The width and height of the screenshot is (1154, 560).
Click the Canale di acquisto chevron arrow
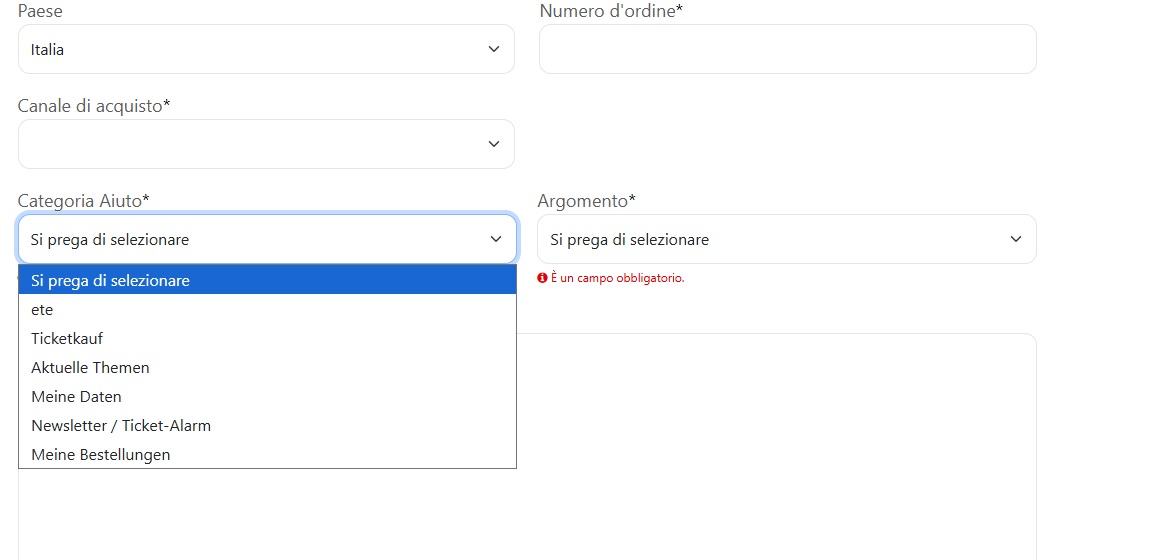pos(494,144)
